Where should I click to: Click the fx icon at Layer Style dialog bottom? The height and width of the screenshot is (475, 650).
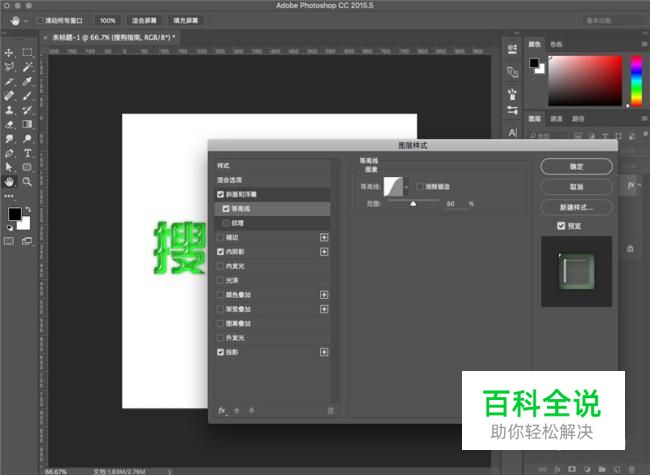[222, 410]
